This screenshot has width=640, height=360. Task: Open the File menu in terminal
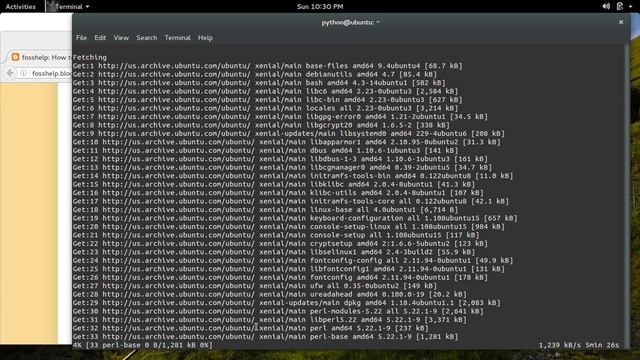(x=81, y=38)
